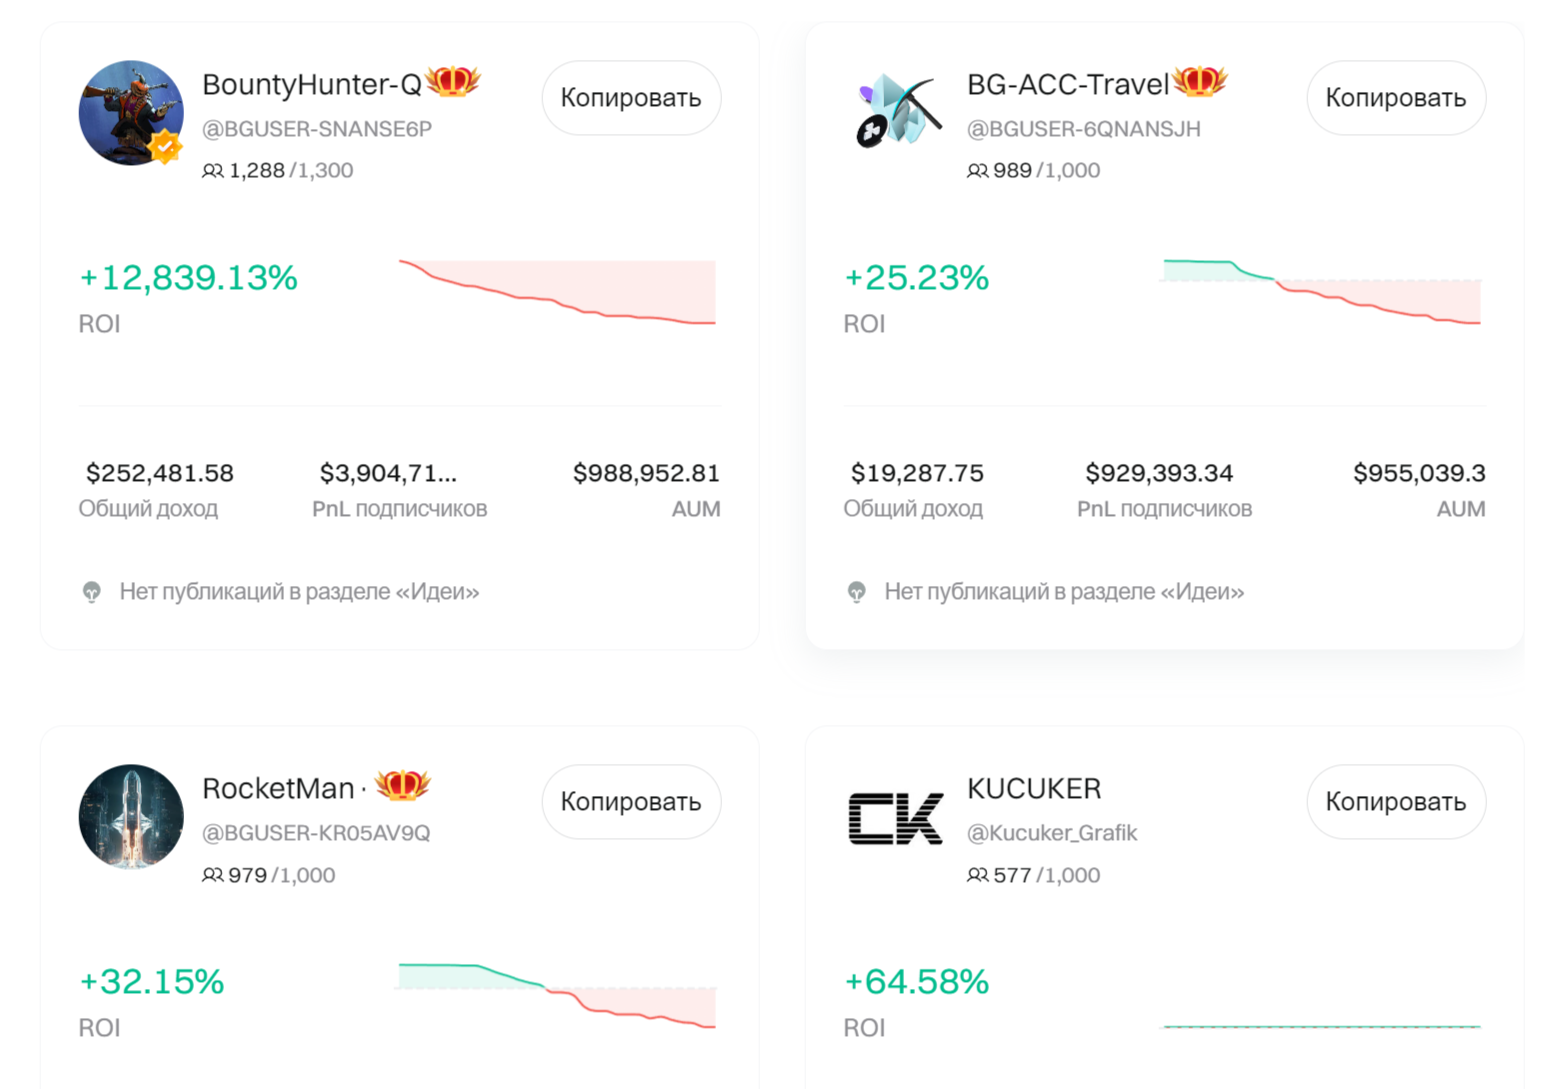This screenshot has width=1549, height=1089.
Task: Click BG-ACC-Travel pickaxe avatar
Action: (897, 113)
